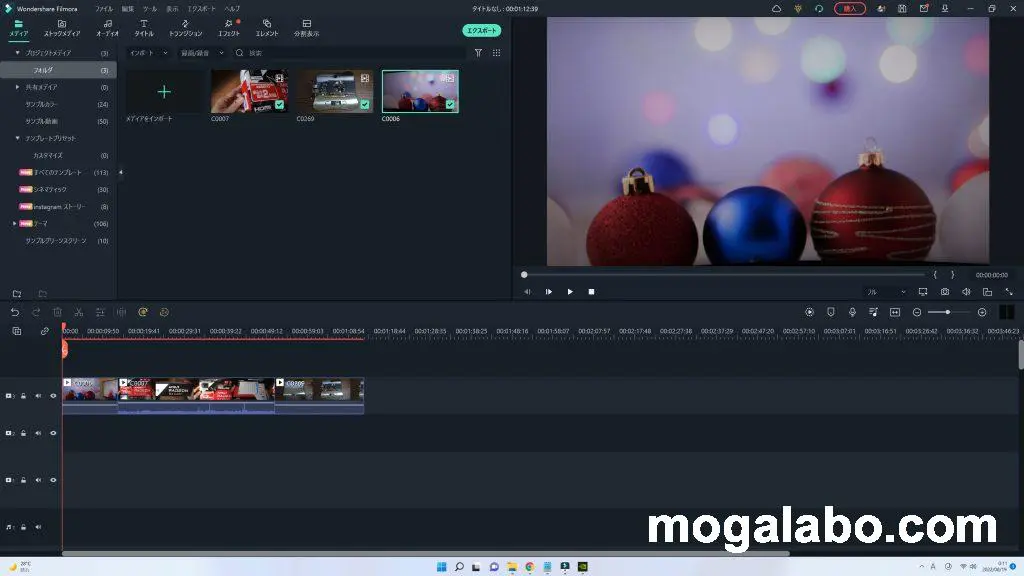Viewport: 1024px width, 576px height.
Task: Open the ファイル menu
Action: [x=104, y=8]
